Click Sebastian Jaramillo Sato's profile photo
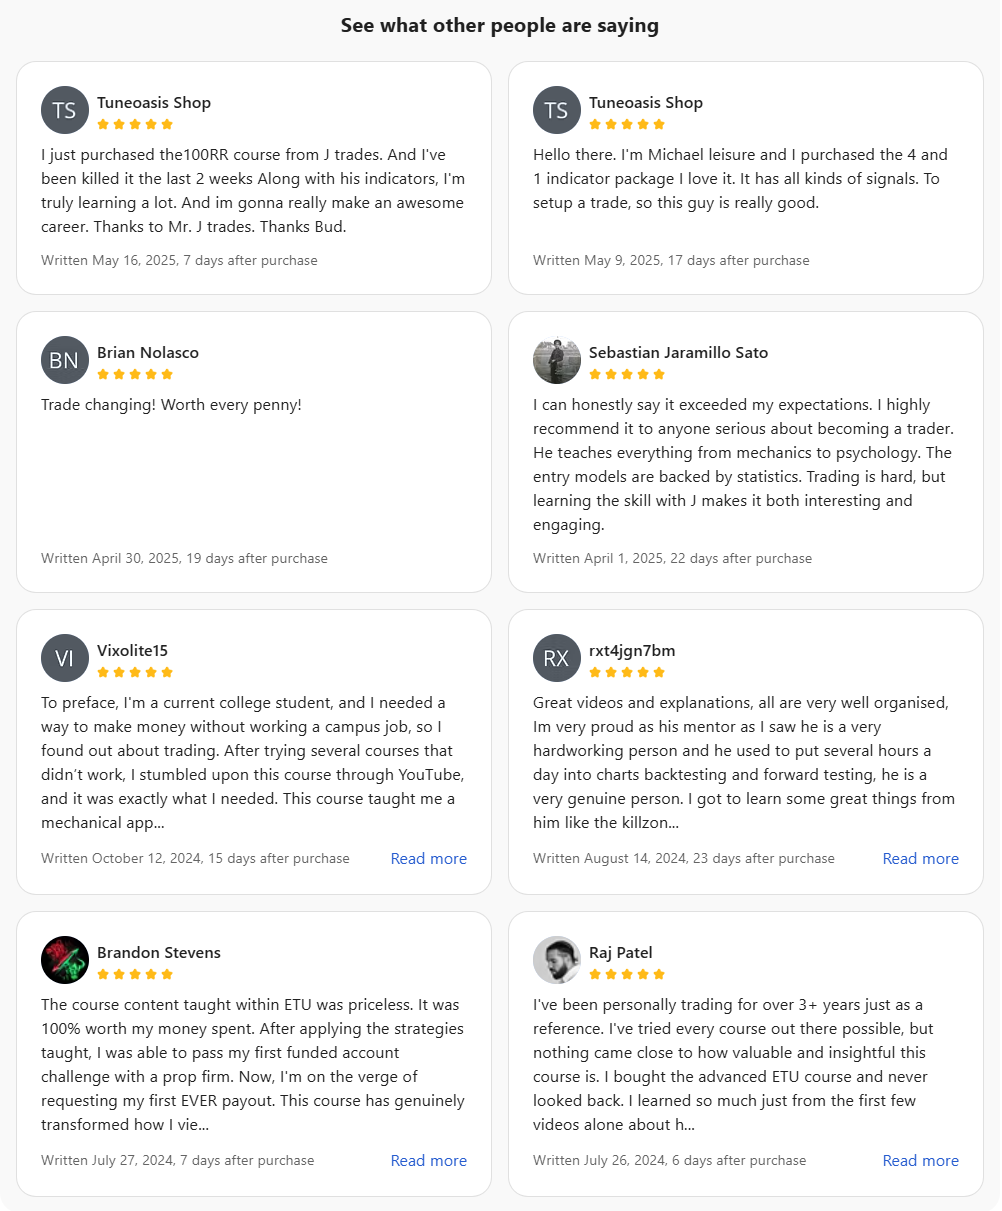The height and width of the screenshot is (1211, 1002). (557, 360)
